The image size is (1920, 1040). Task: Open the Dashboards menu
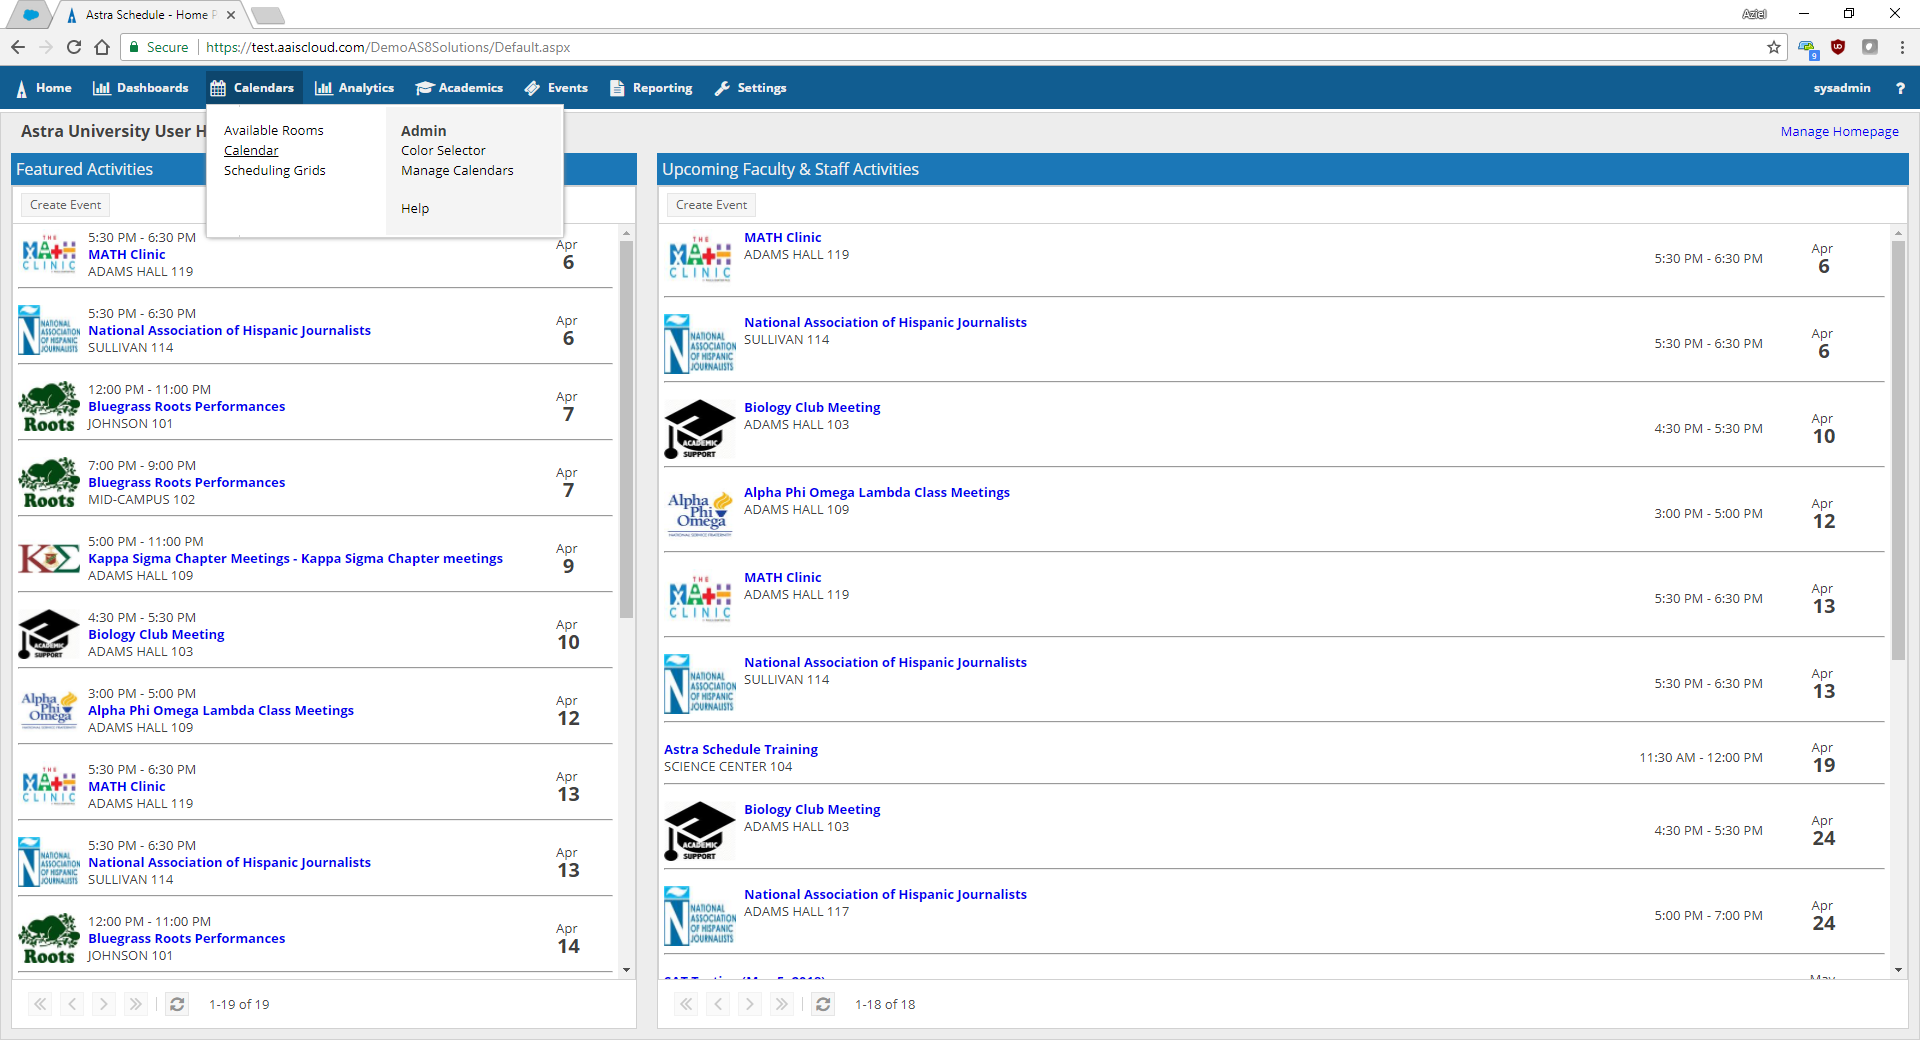point(140,88)
